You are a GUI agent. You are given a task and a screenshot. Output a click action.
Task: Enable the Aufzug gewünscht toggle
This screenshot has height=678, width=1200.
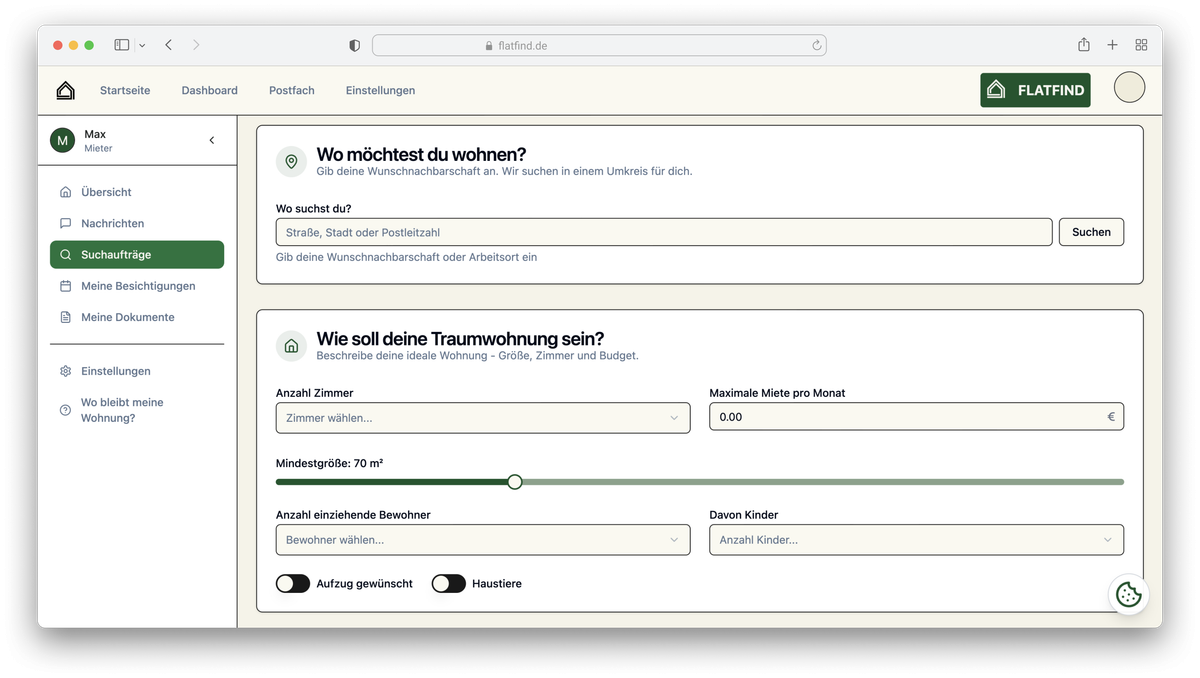[293, 583]
